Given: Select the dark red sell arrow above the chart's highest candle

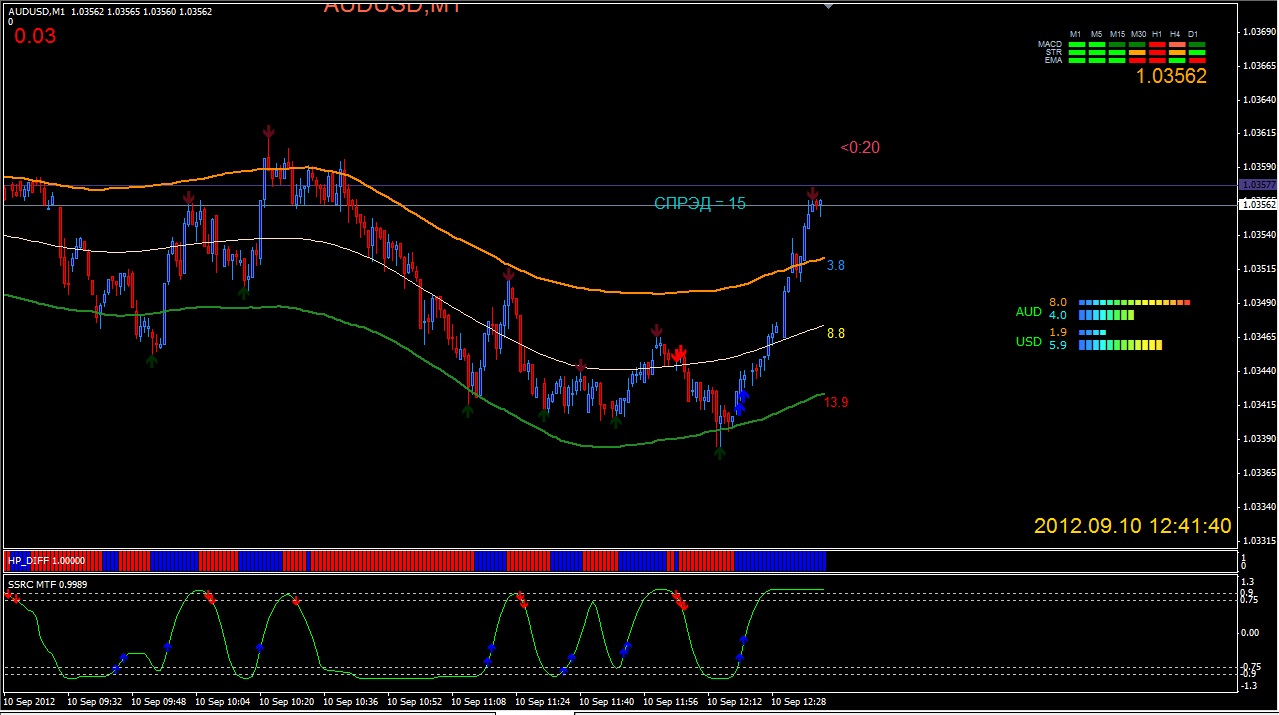Looking at the screenshot, I should (268, 132).
